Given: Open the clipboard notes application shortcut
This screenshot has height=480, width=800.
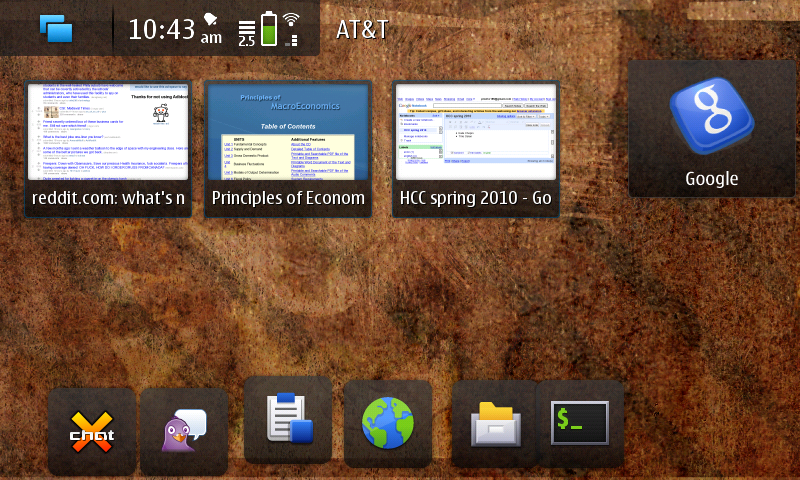Looking at the screenshot, I should 288,420.
